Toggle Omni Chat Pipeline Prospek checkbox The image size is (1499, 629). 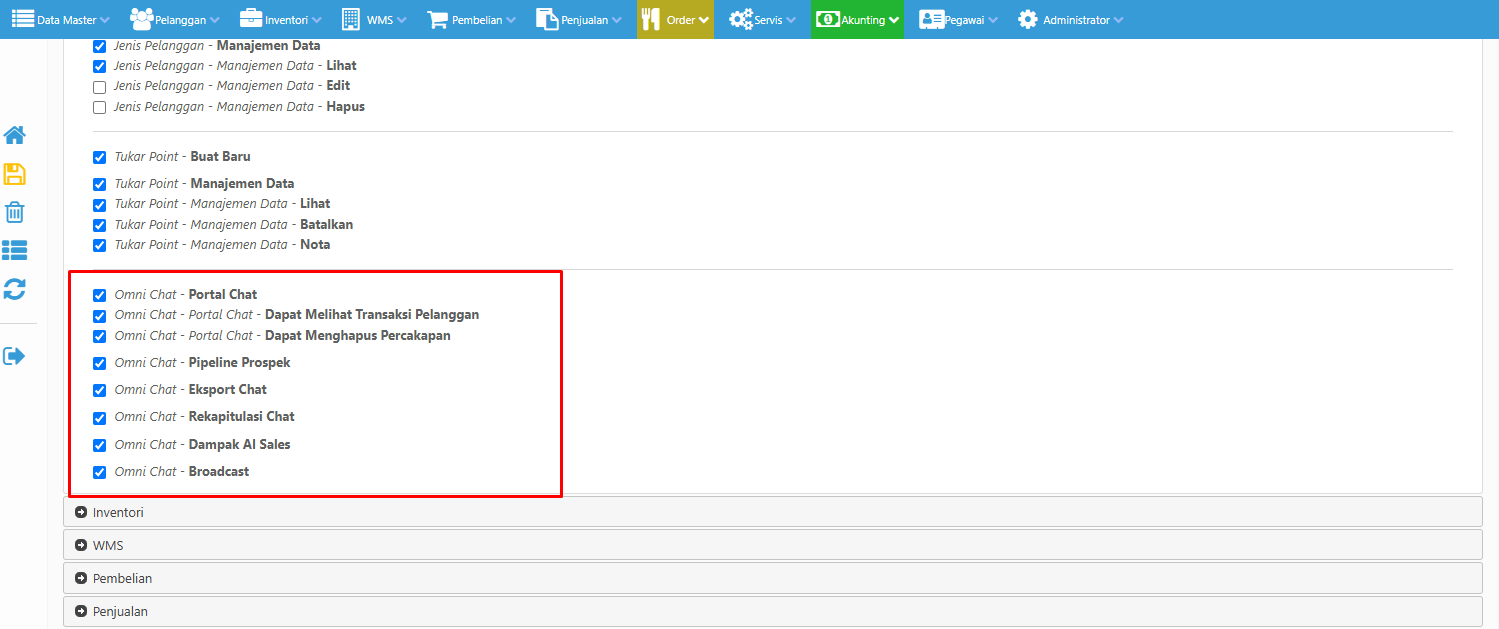(x=99, y=363)
